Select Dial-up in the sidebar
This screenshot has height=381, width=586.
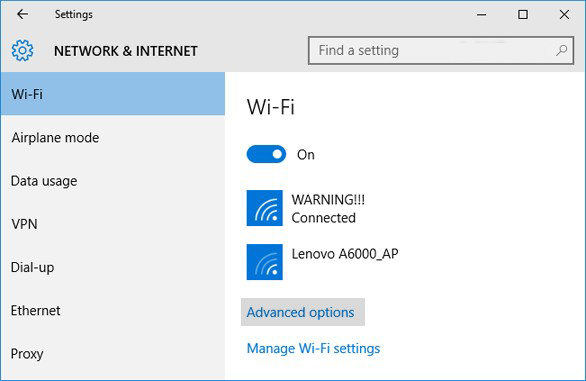[113, 267]
